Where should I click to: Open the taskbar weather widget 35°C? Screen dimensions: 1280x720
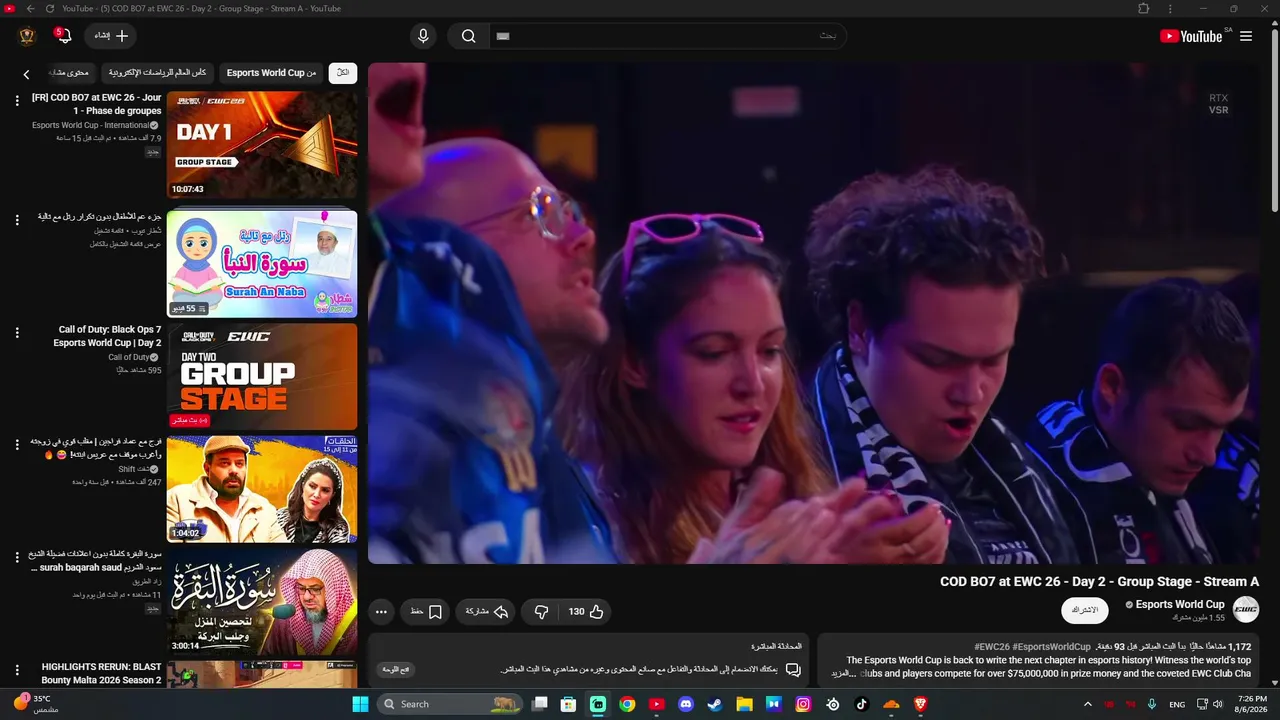38,704
